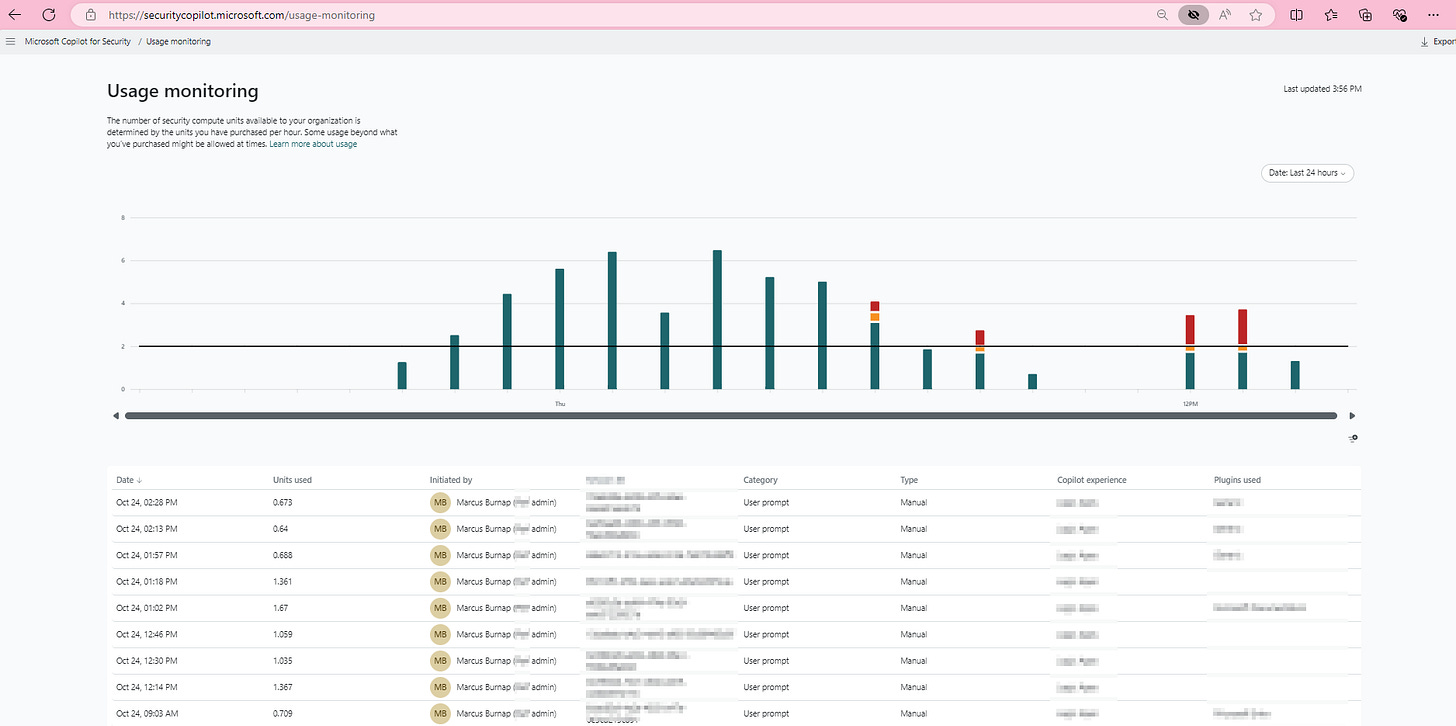Select the Usage monitoring breadcrumb
This screenshot has height=726, width=1456.
coord(178,42)
